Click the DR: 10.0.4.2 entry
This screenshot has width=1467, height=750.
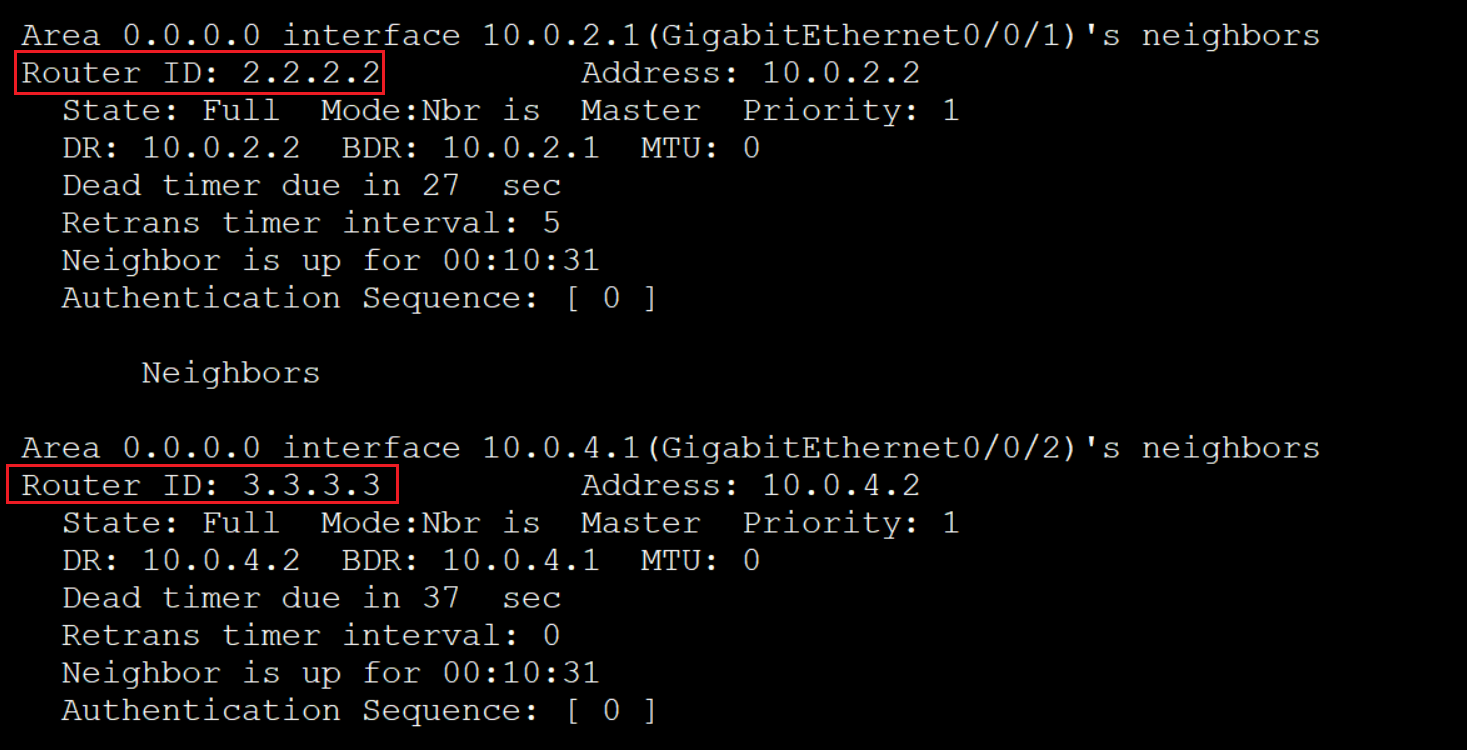180,561
